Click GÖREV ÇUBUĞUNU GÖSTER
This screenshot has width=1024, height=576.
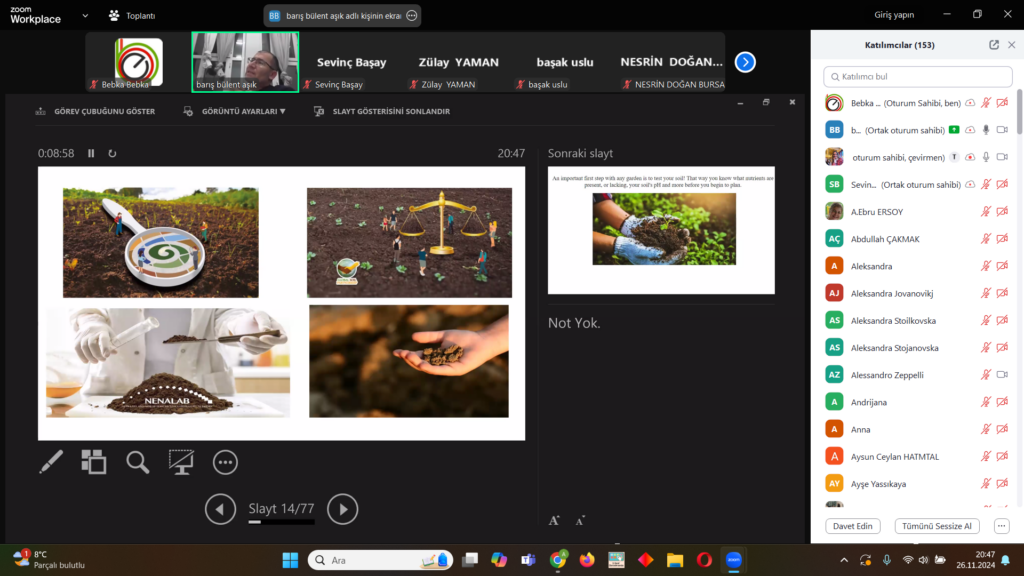coord(96,112)
